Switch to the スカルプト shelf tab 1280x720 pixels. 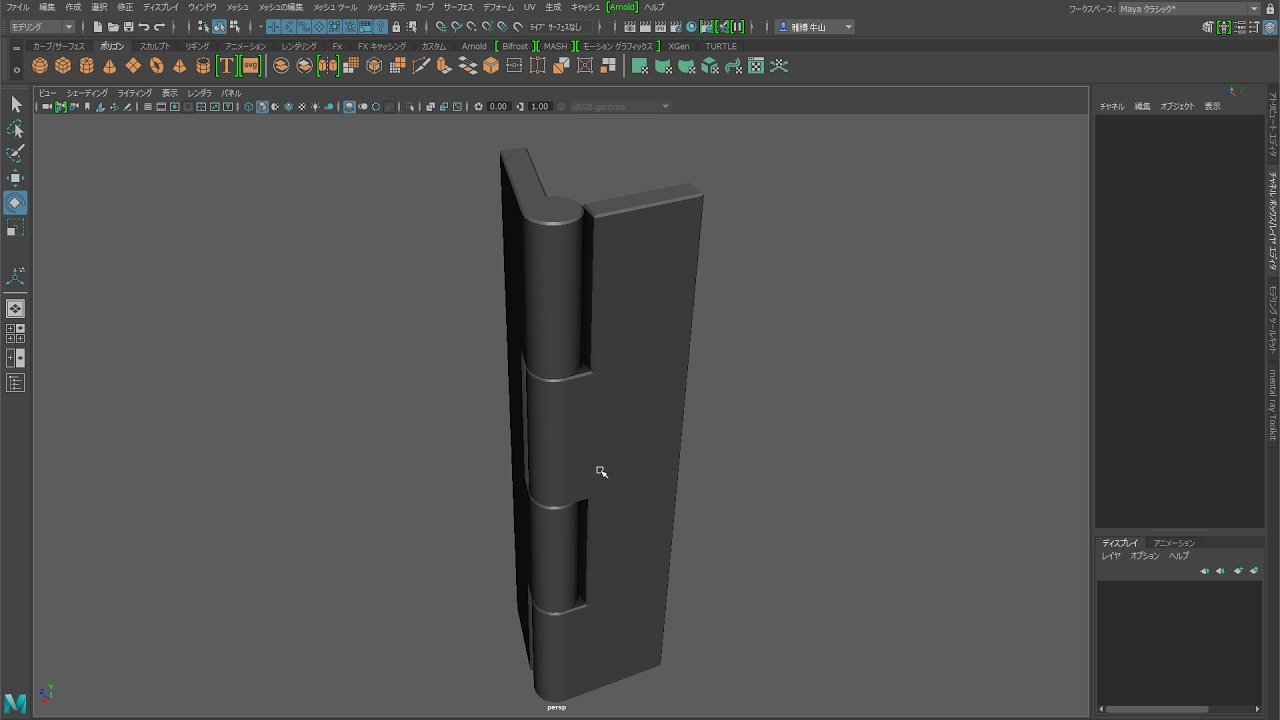pyautogui.click(x=154, y=46)
